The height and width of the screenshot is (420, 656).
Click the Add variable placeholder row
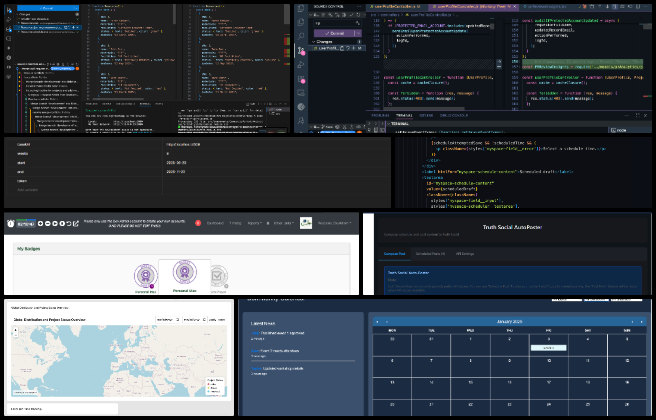pyautogui.click(x=197, y=190)
